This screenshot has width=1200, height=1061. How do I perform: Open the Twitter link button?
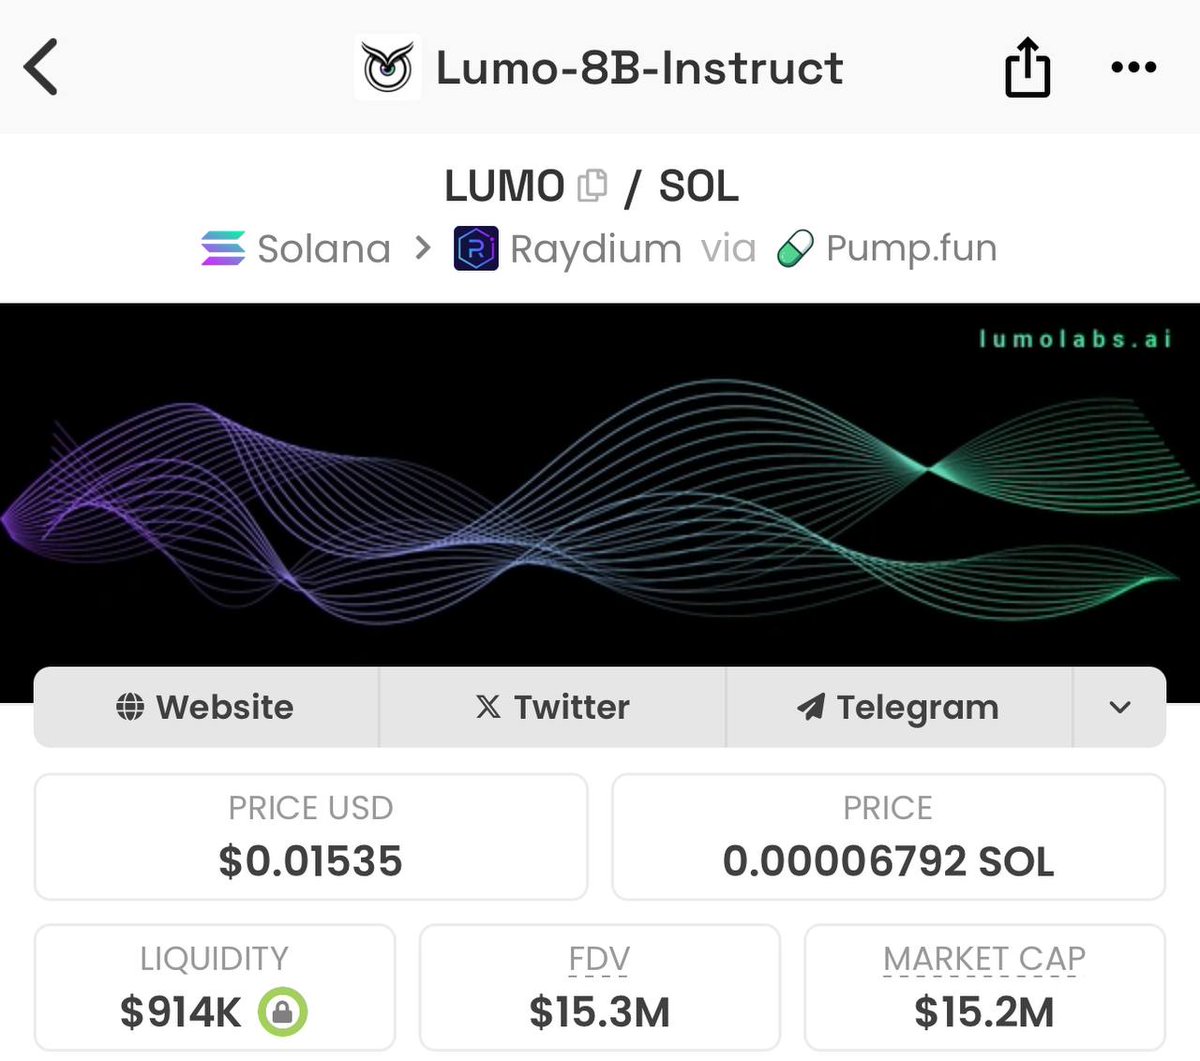(552, 707)
